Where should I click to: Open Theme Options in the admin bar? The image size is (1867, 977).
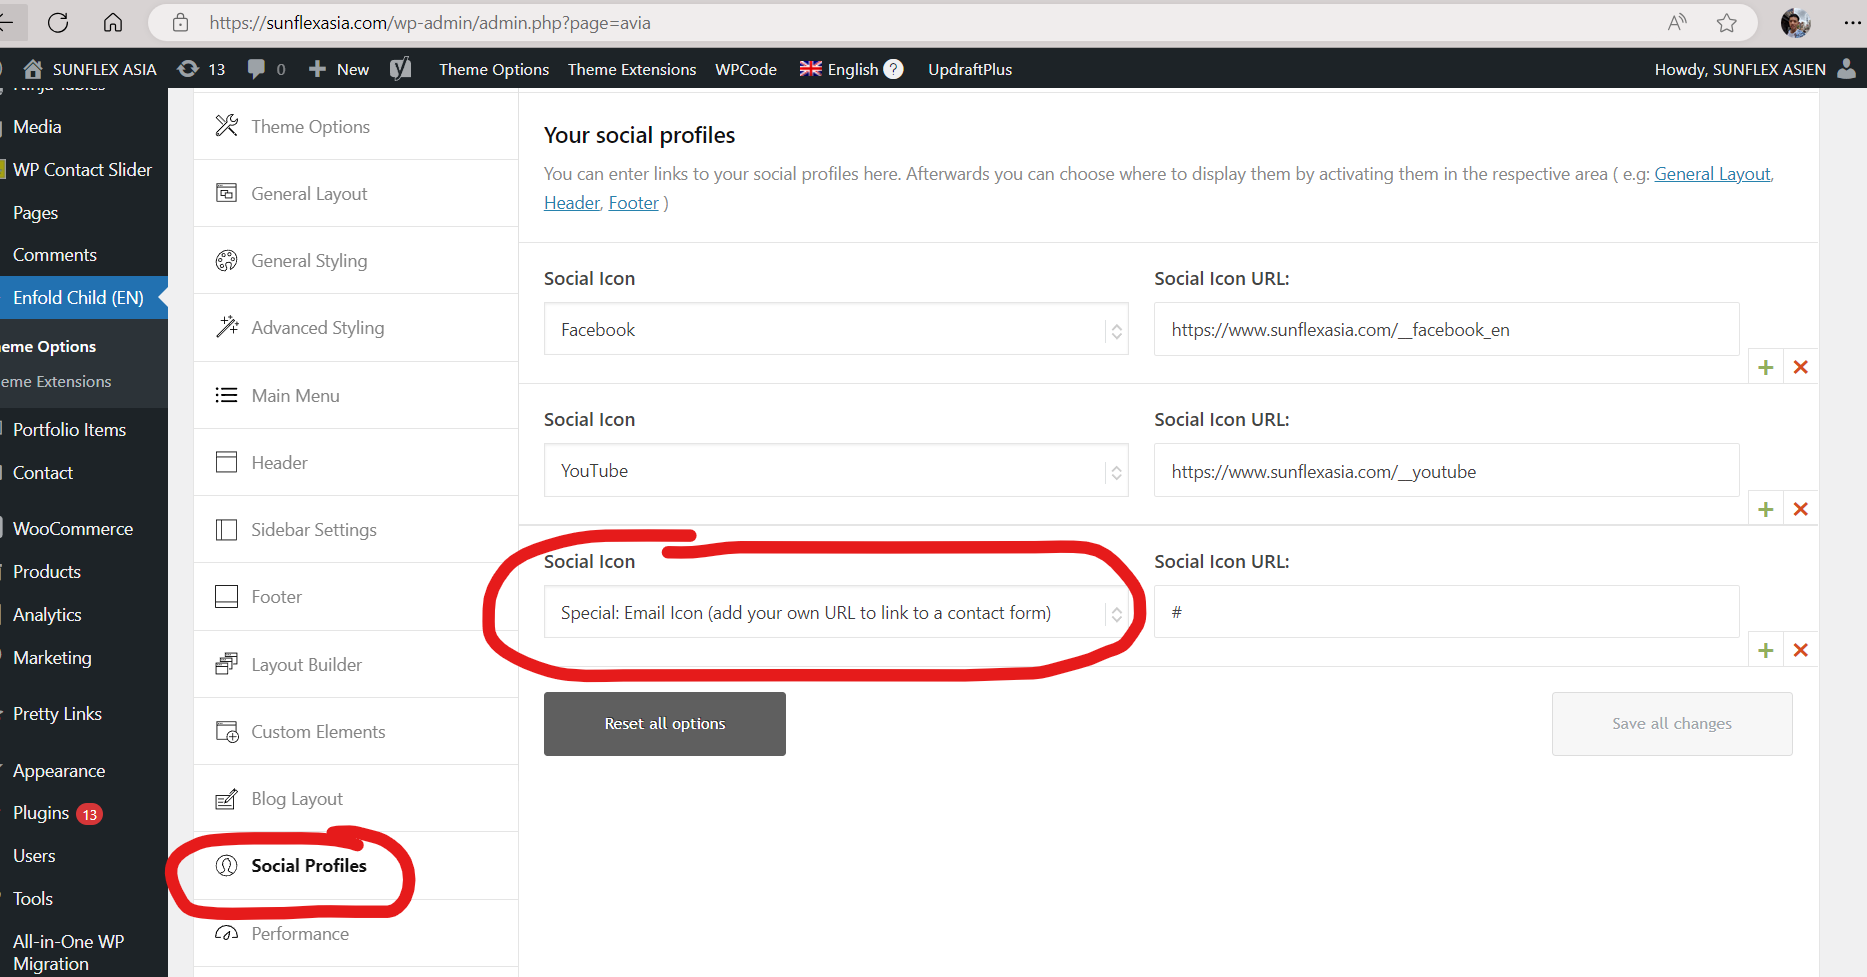[x=494, y=69]
